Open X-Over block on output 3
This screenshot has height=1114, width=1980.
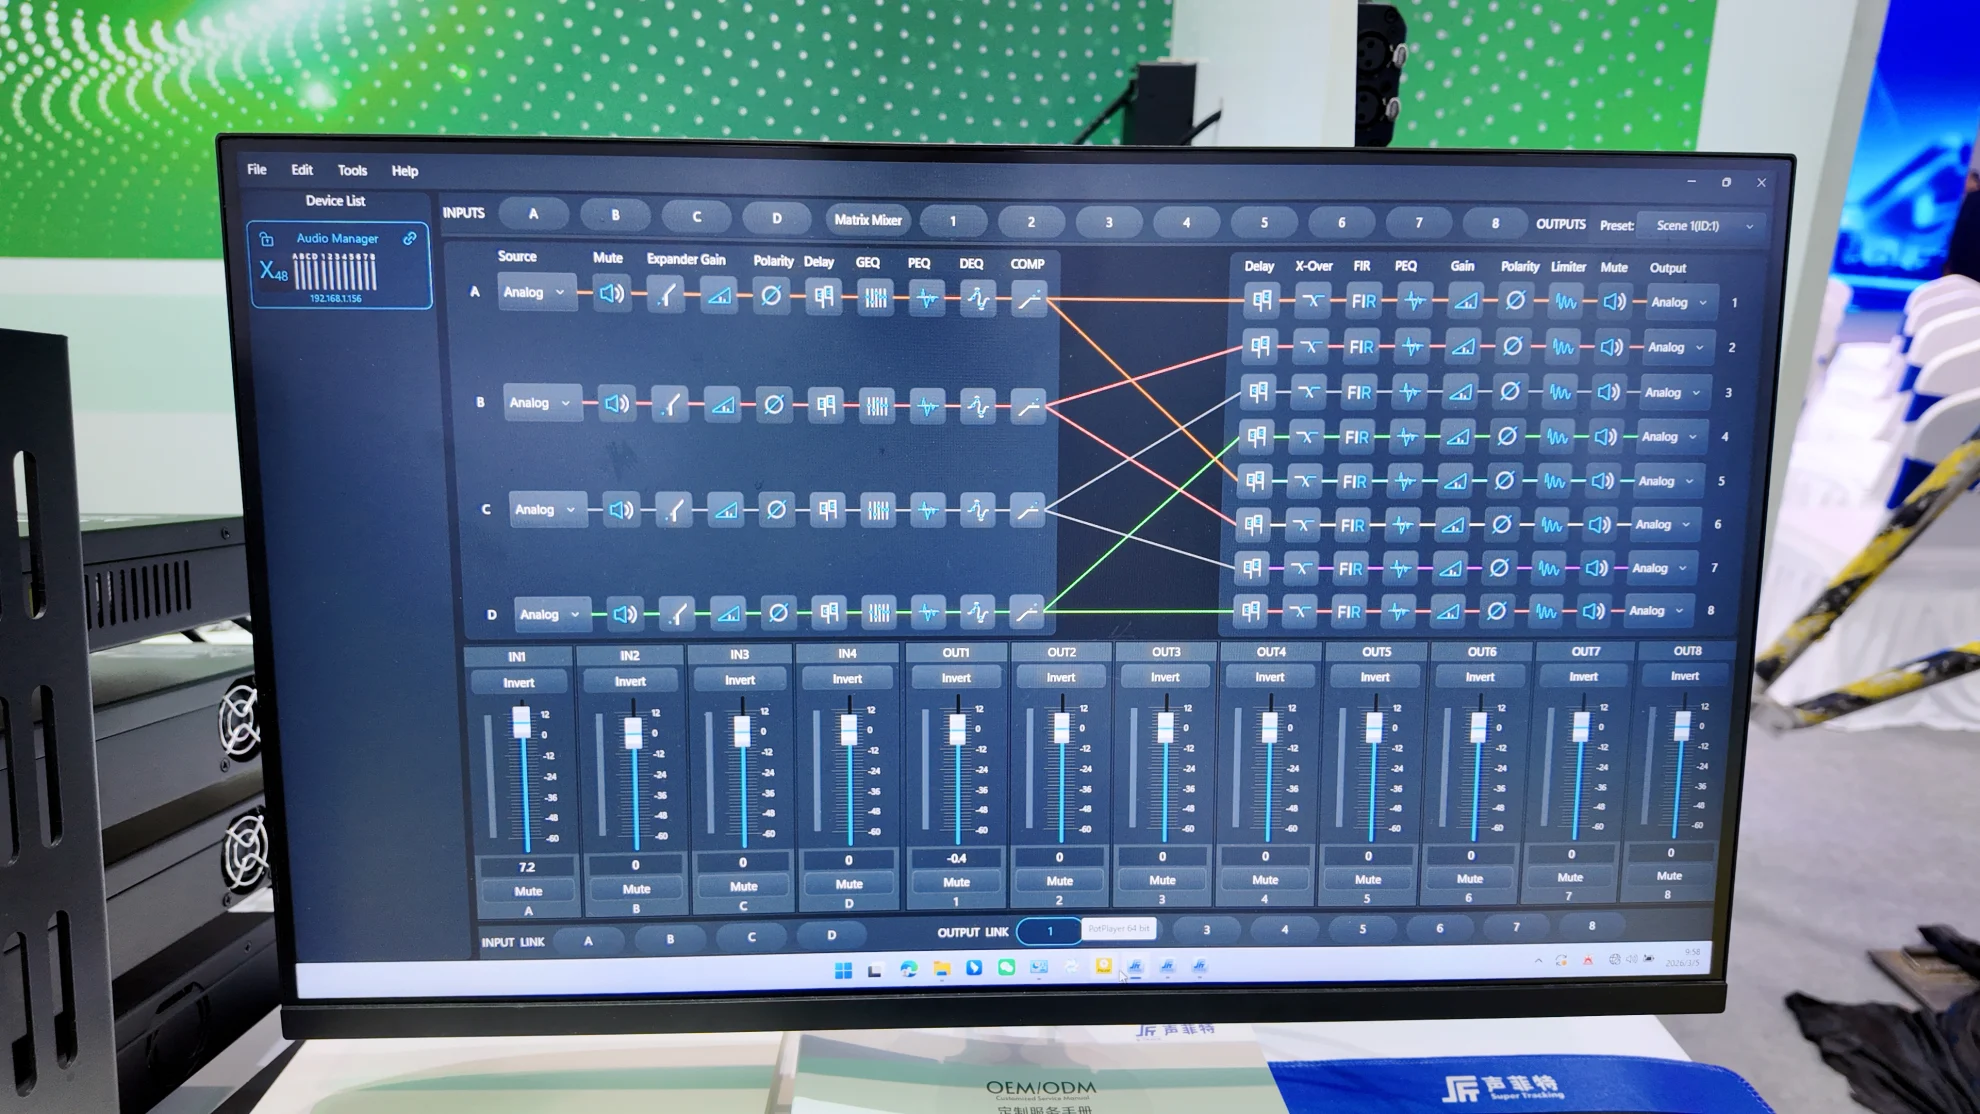click(1308, 392)
